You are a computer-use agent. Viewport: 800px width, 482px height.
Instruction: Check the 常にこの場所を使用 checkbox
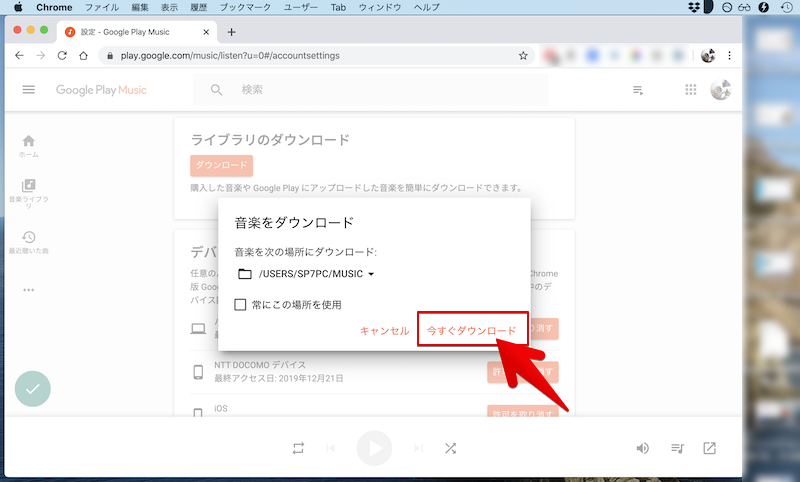click(x=240, y=304)
